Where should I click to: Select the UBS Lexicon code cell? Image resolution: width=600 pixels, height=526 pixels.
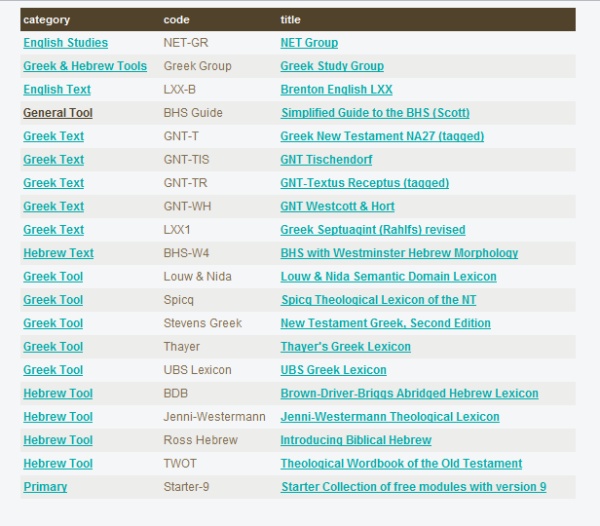[x=197, y=370]
